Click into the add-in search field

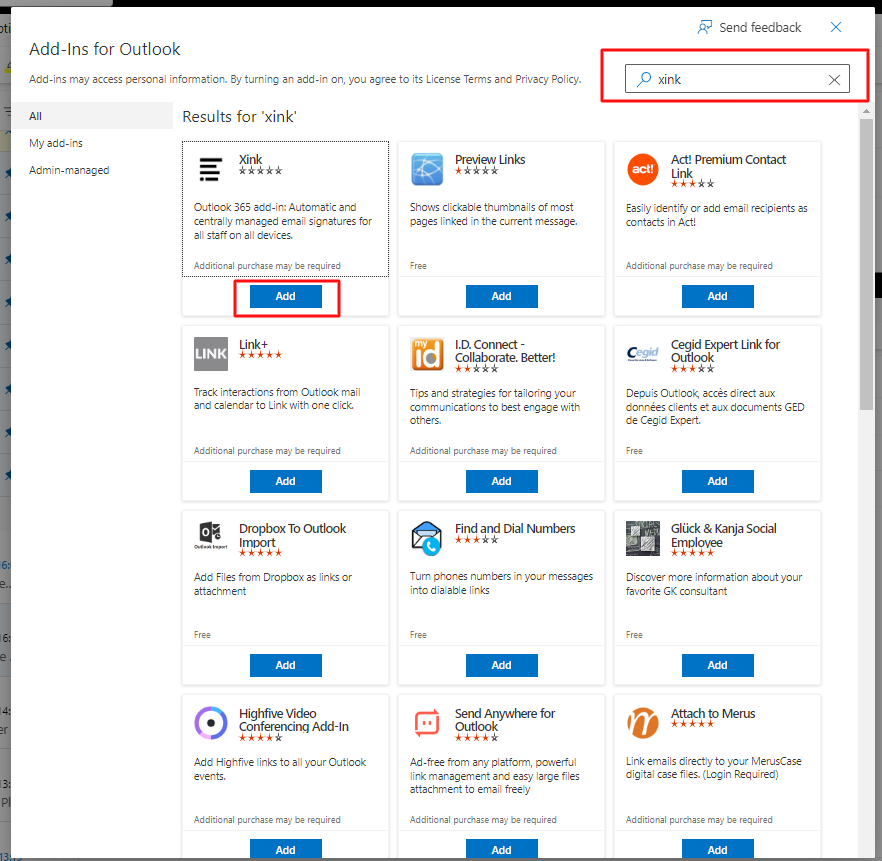click(x=737, y=79)
